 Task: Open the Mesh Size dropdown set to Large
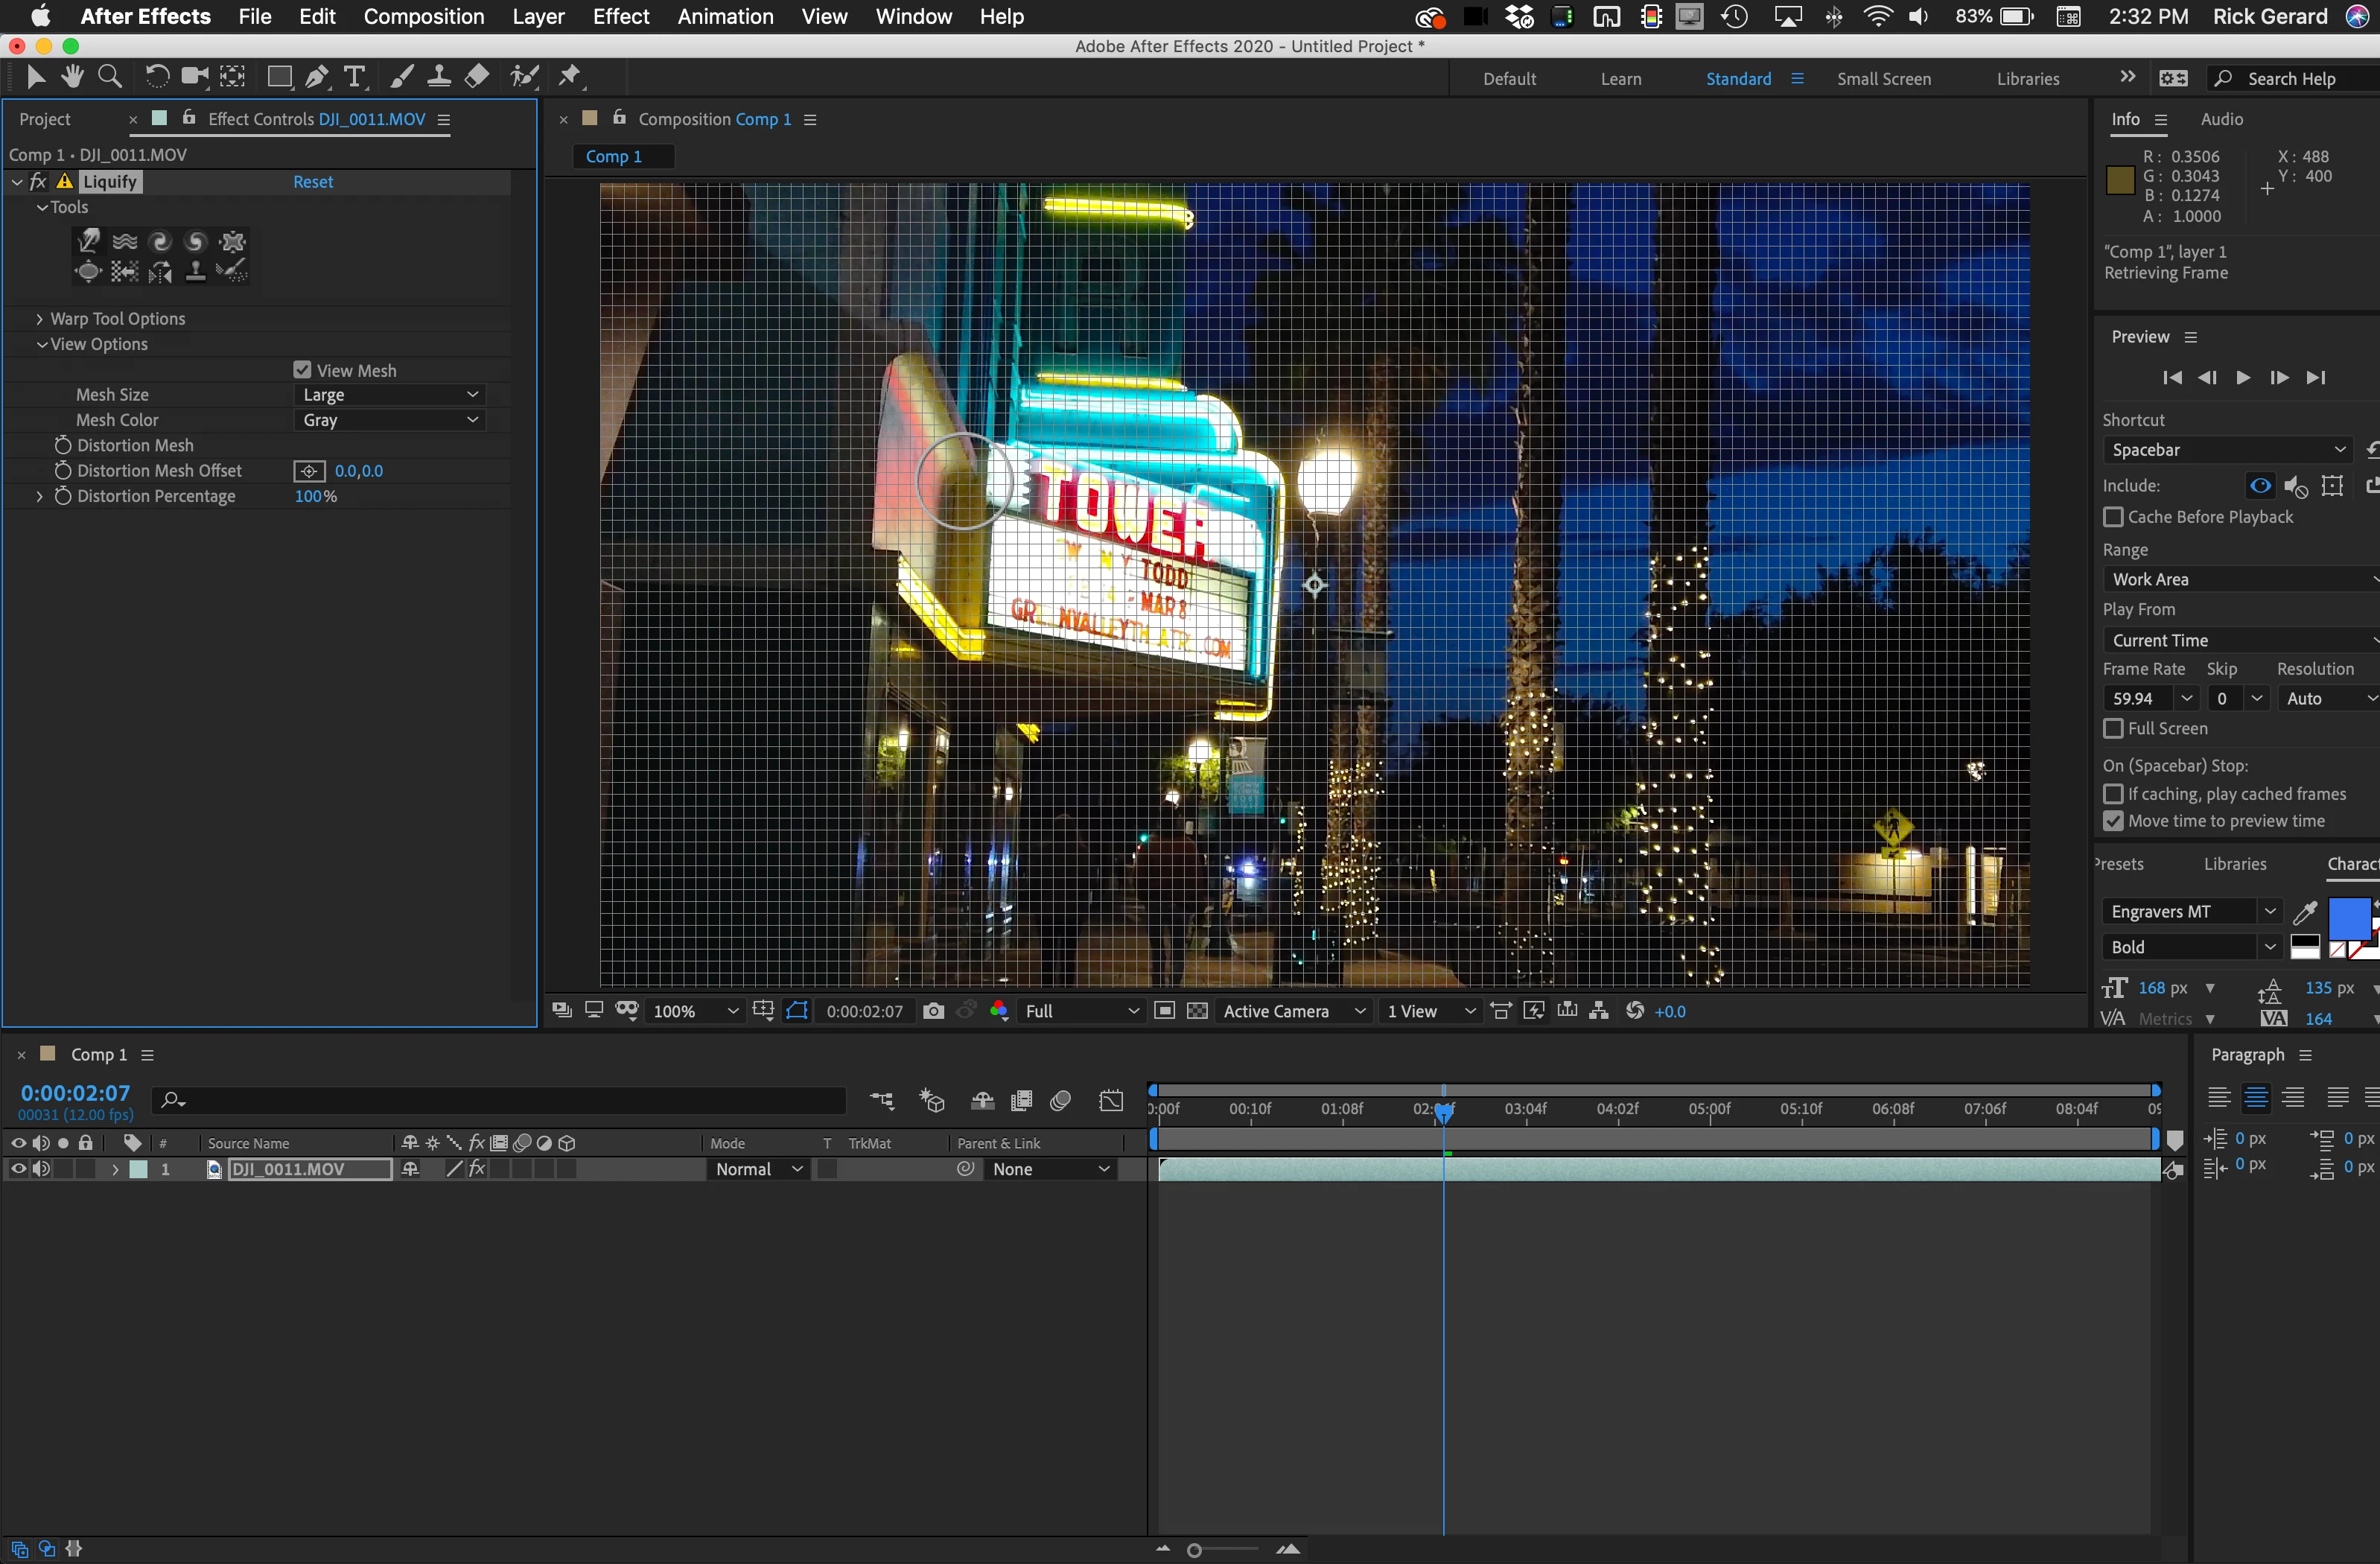click(390, 395)
